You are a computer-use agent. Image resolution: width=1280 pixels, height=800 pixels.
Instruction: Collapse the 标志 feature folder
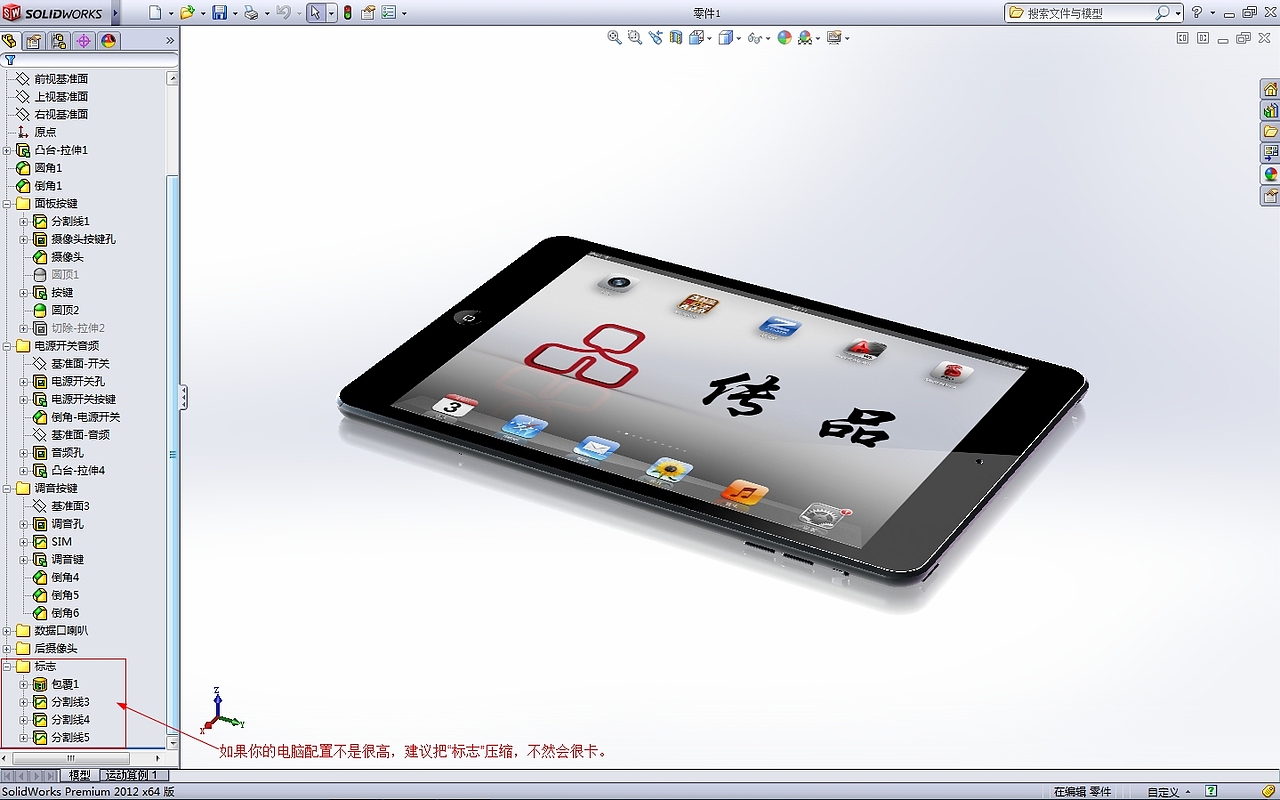tap(6, 666)
